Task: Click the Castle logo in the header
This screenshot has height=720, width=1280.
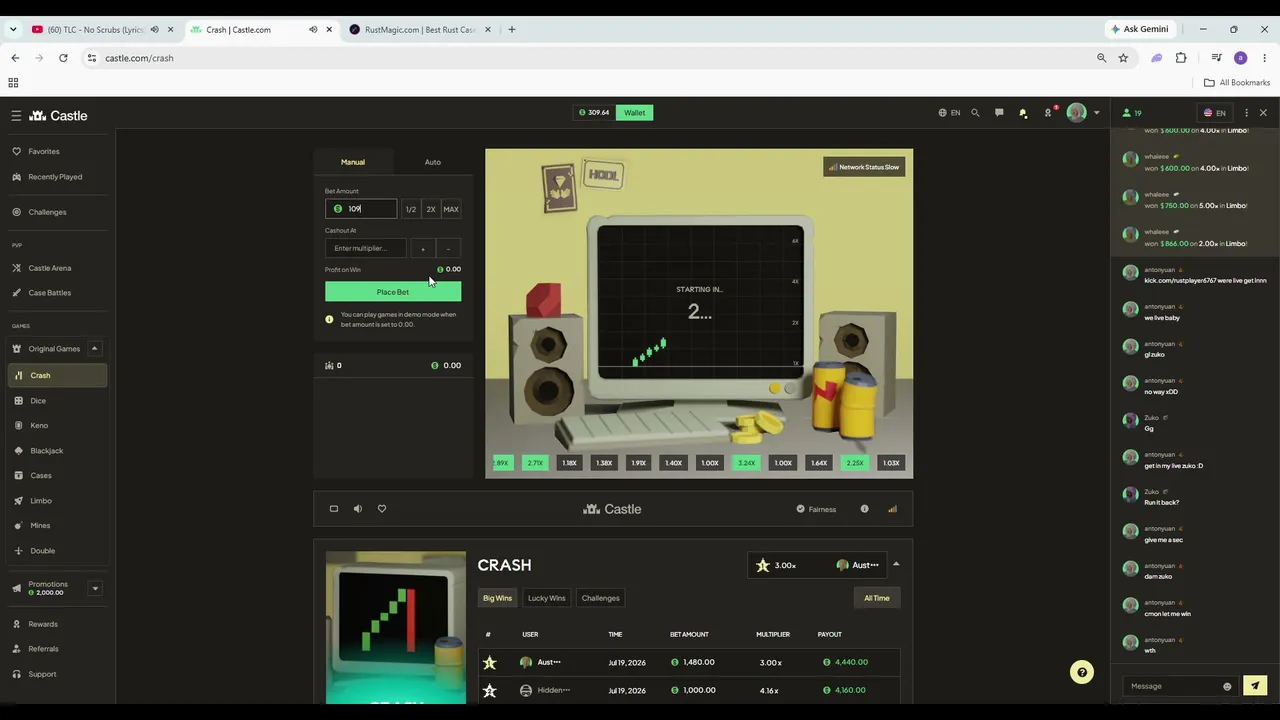Action: tap(58, 116)
